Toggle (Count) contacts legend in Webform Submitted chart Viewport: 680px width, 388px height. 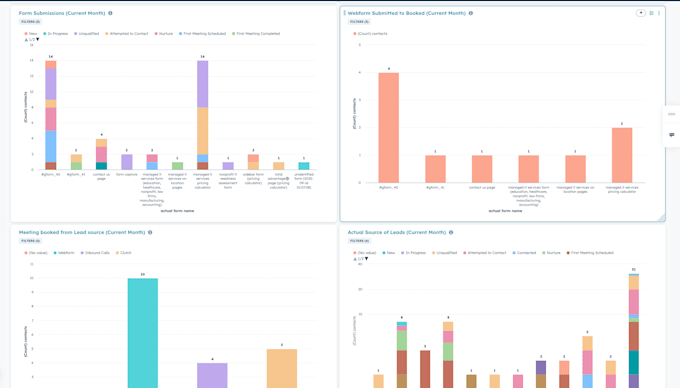tap(370, 33)
